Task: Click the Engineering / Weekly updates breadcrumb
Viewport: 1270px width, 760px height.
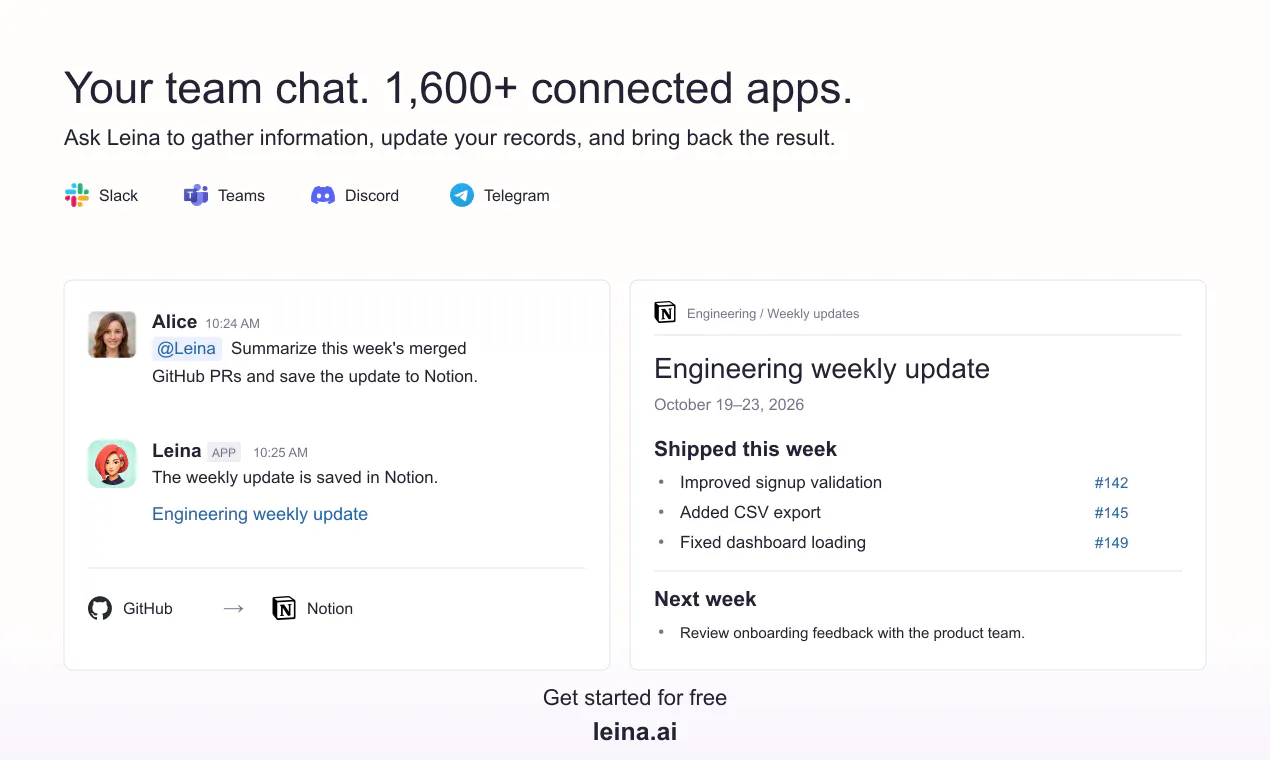Action: pyautogui.click(x=773, y=313)
